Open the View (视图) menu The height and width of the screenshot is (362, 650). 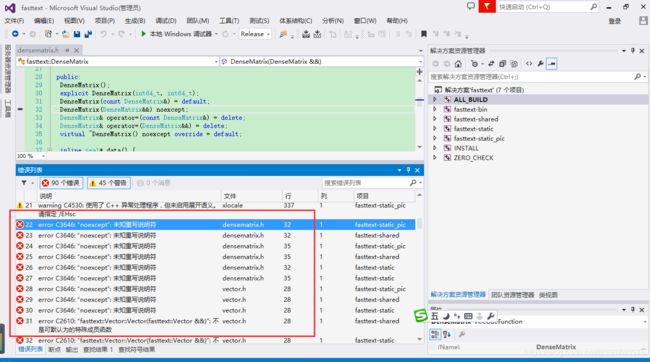pyautogui.click(x=74, y=20)
